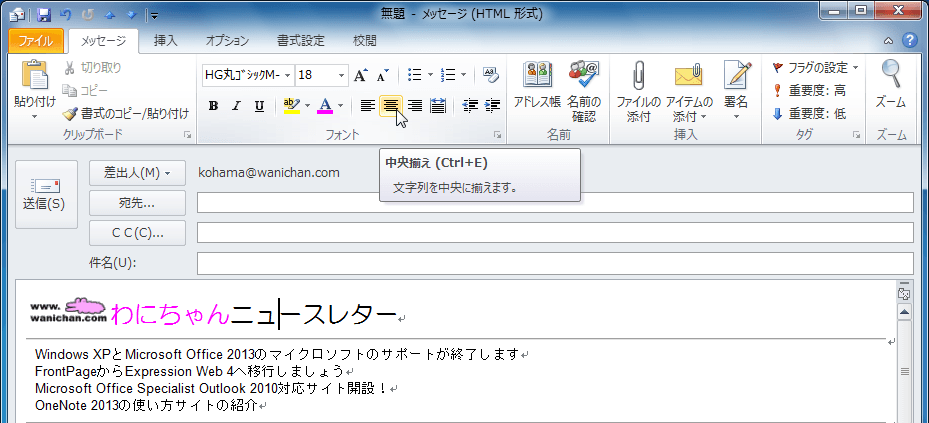Click 名前の確認 check names icon
This screenshot has height=423, width=929.
tap(584, 91)
